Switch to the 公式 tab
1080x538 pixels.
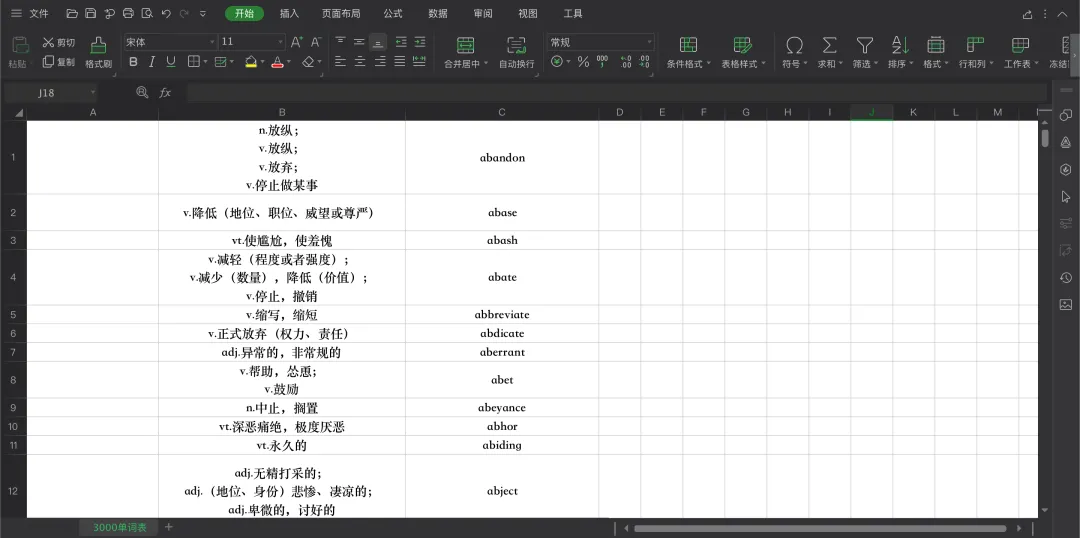tap(393, 14)
